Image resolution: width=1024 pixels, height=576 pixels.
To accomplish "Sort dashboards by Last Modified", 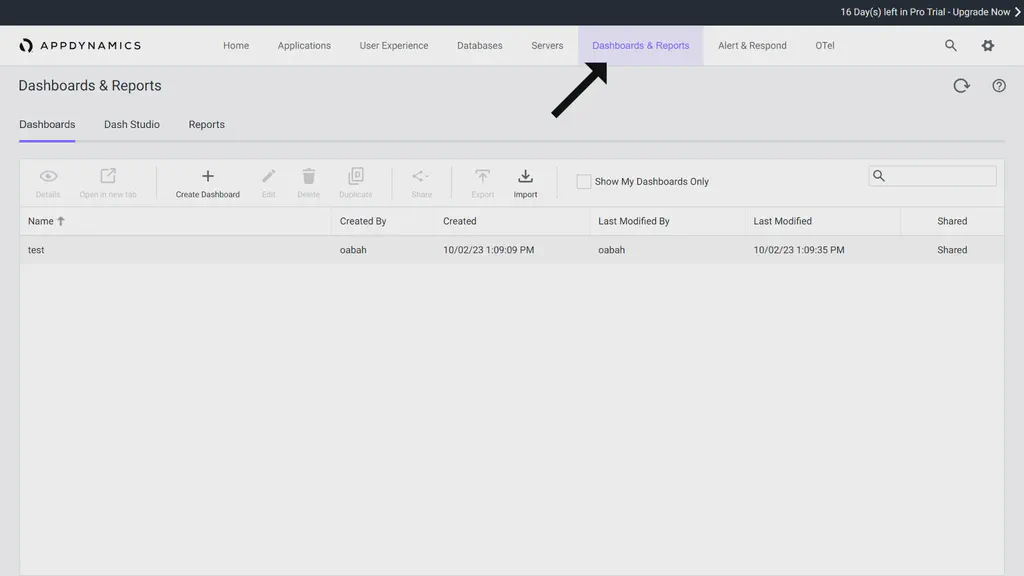I will click(x=782, y=221).
